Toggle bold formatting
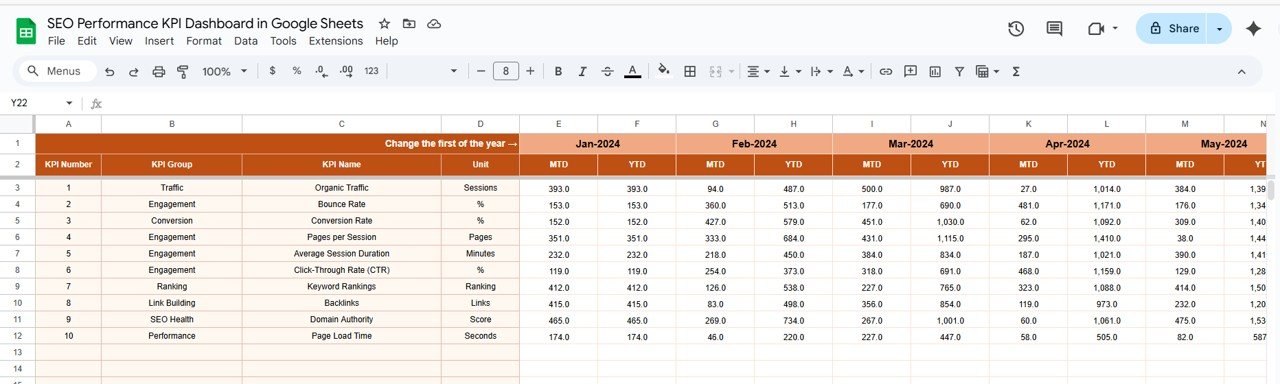 pyautogui.click(x=558, y=71)
